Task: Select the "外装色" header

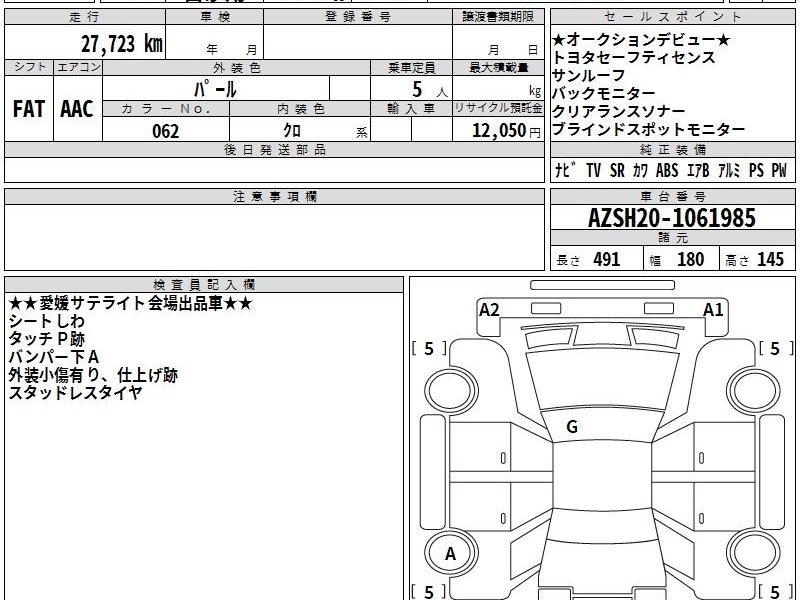Action: (237, 68)
